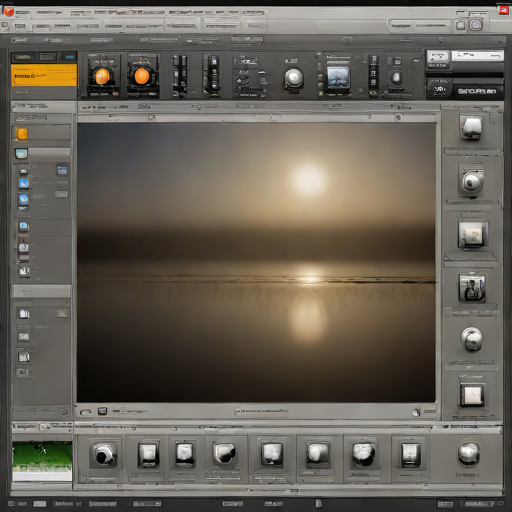Click the silver knob icon in top strip
Screen dimensions: 512x512
[294, 78]
